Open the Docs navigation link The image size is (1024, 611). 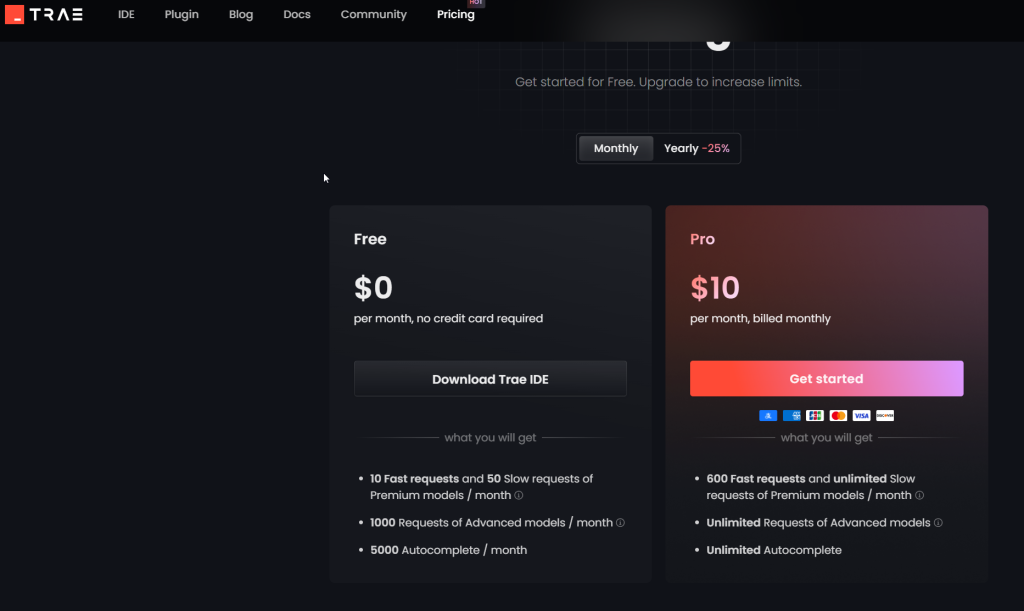click(296, 14)
